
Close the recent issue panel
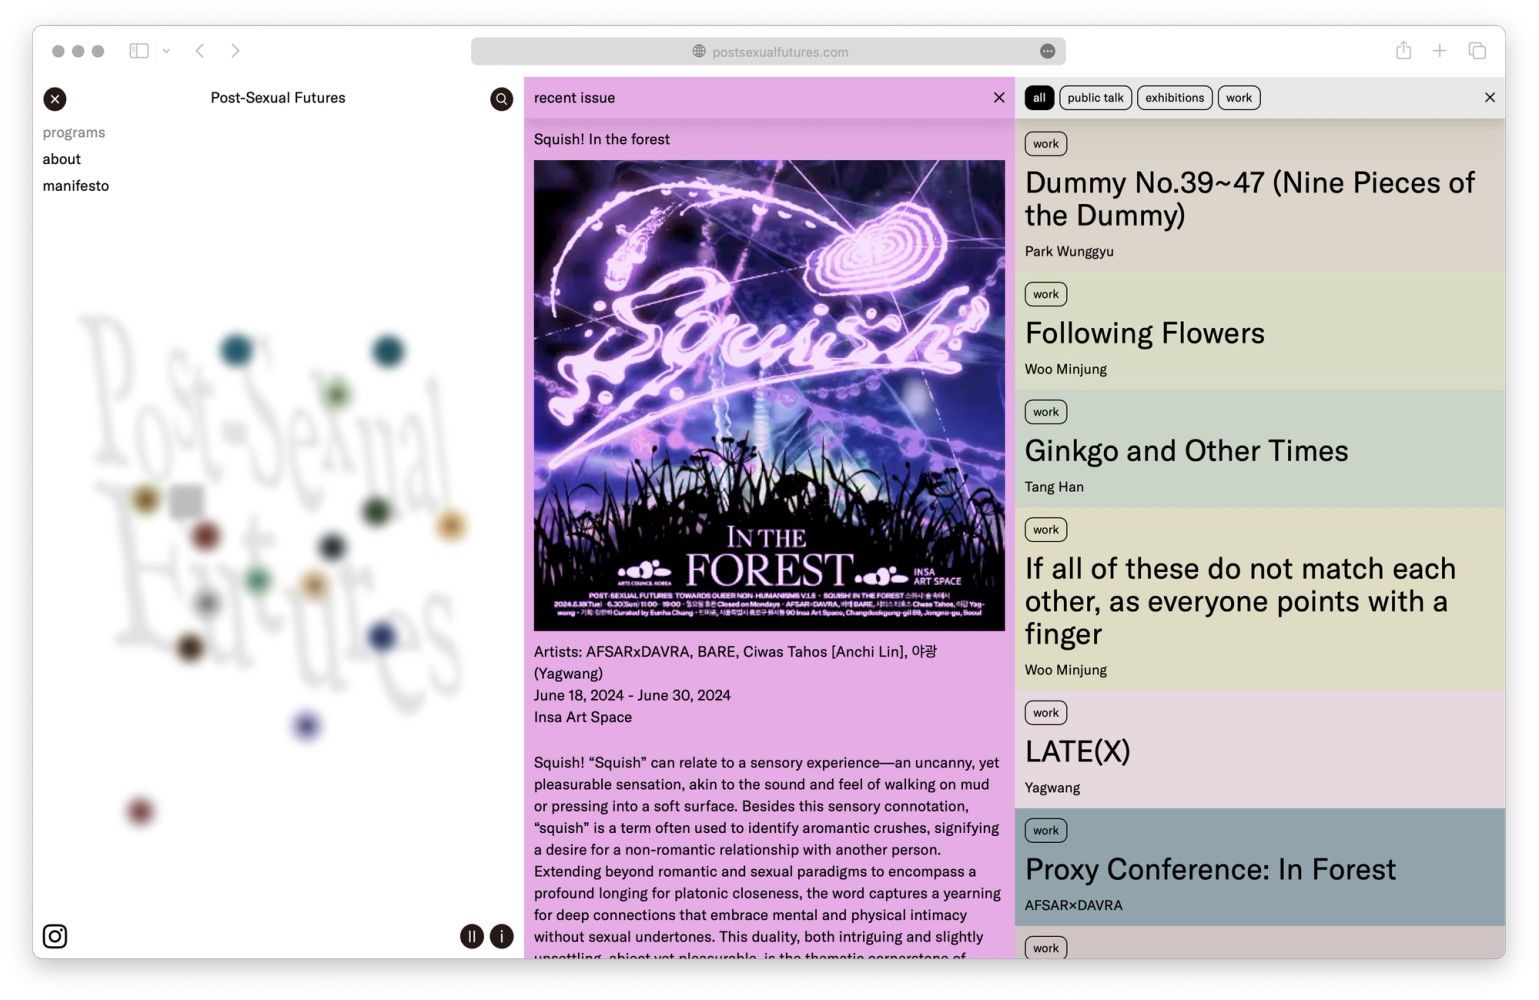(999, 98)
